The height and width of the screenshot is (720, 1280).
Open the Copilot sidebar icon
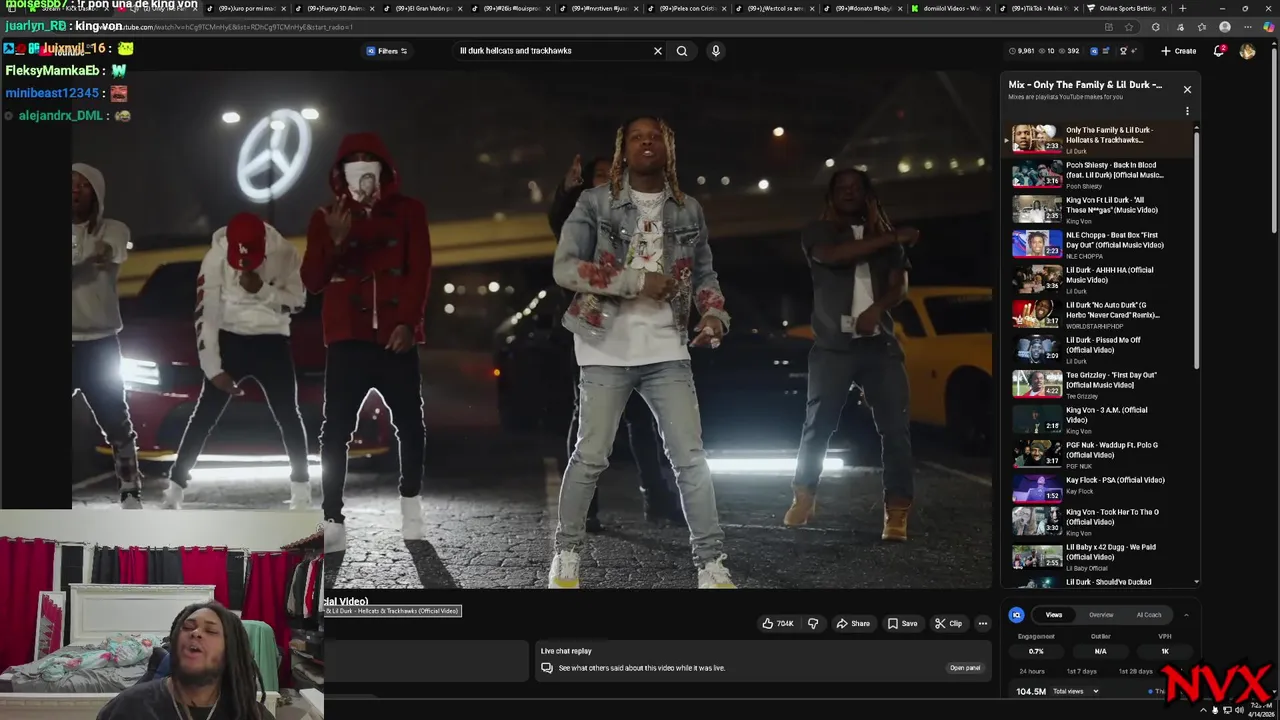point(1267,27)
